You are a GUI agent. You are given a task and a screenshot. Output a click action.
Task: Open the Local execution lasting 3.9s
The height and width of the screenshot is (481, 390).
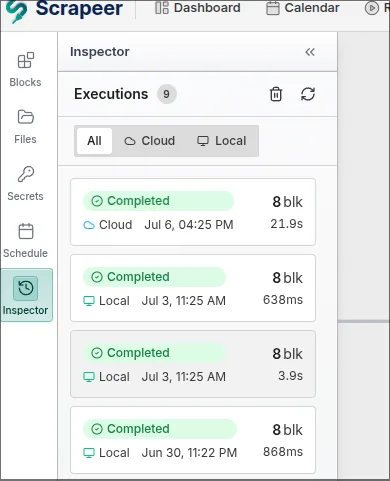[x=193, y=364]
